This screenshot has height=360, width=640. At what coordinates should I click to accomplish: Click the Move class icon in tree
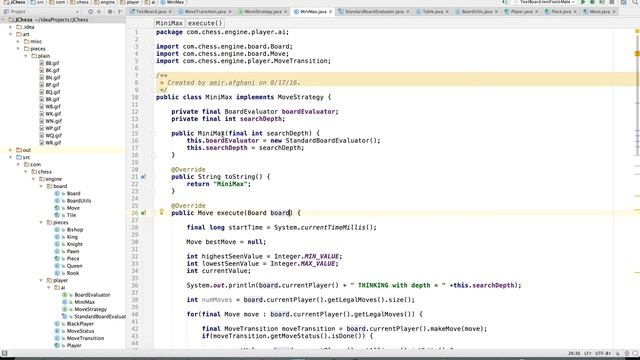[x=57, y=208]
